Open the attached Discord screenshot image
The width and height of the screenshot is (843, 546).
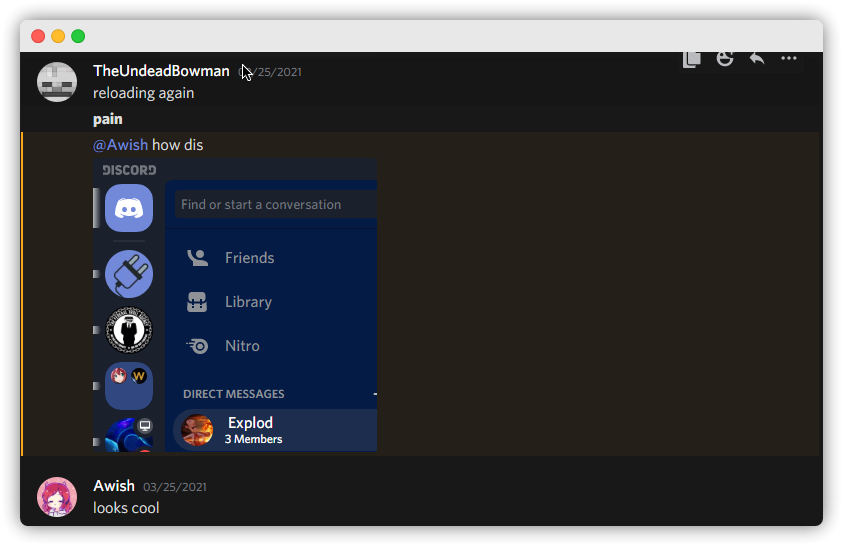click(235, 305)
